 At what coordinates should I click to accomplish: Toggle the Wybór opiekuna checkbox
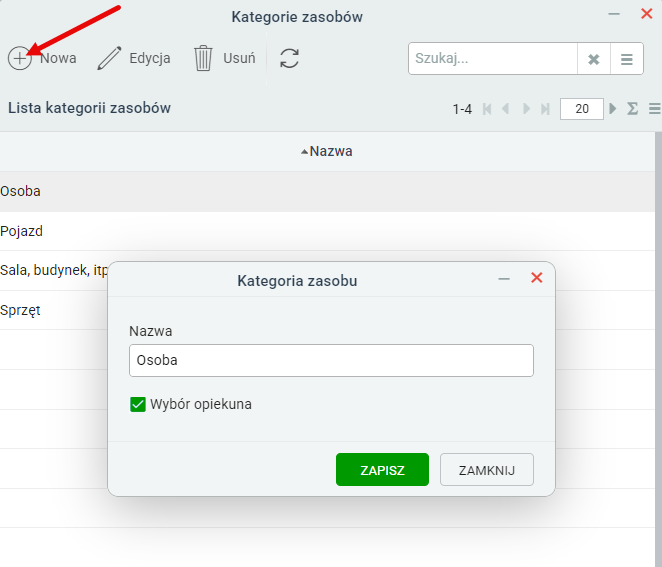[138, 404]
